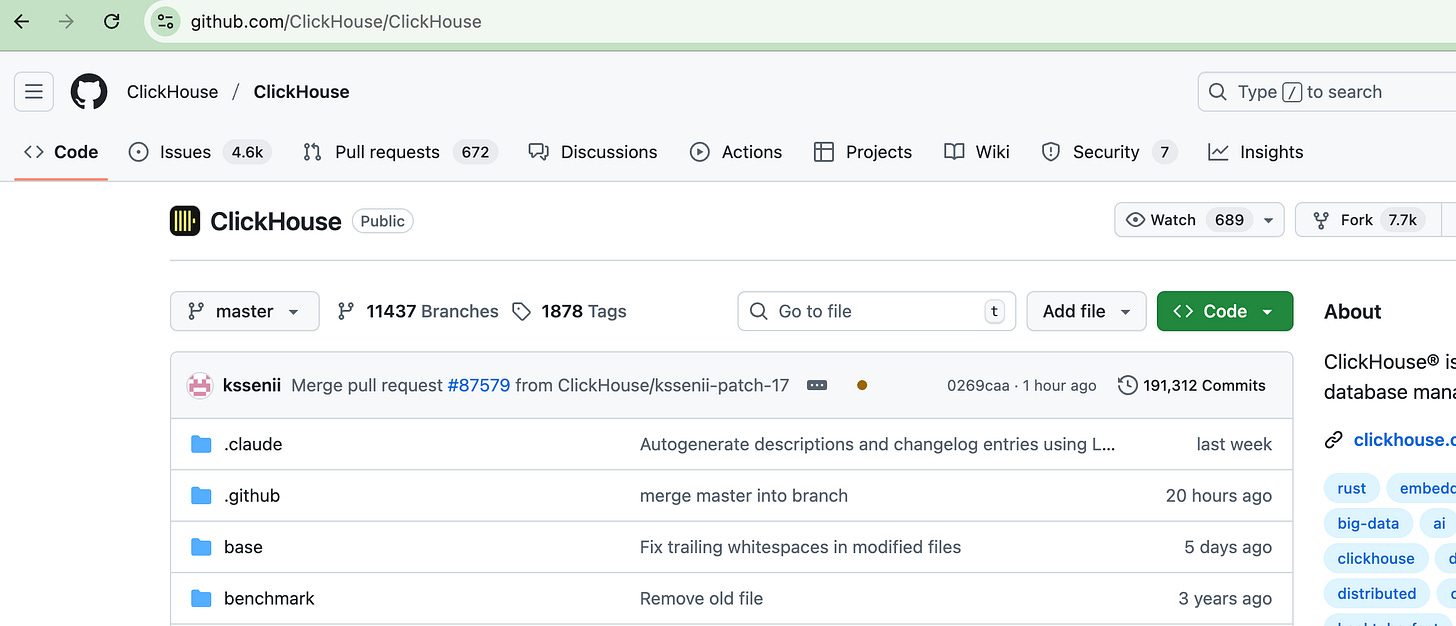Switch to the Discussions tab
This screenshot has width=1456, height=626.
[593, 152]
